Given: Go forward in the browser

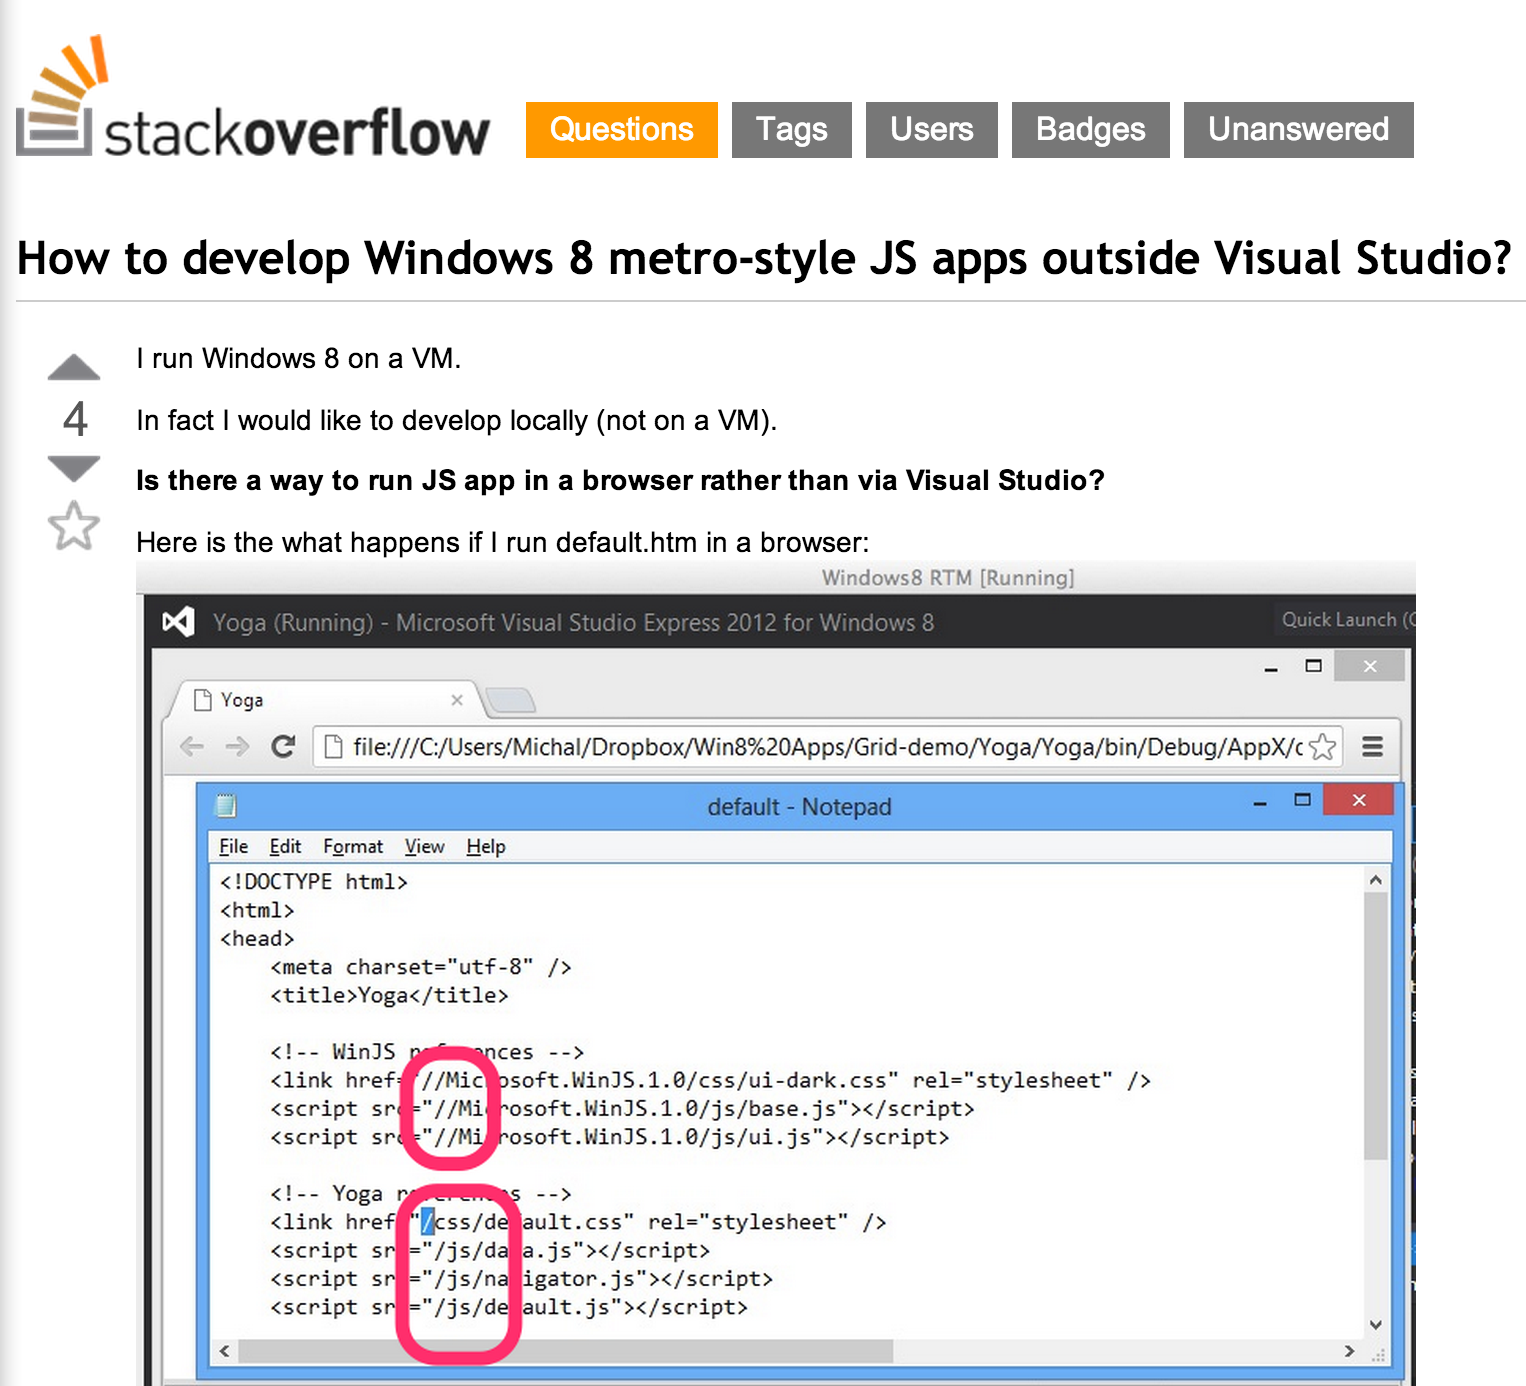Looking at the screenshot, I should tap(237, 746).
